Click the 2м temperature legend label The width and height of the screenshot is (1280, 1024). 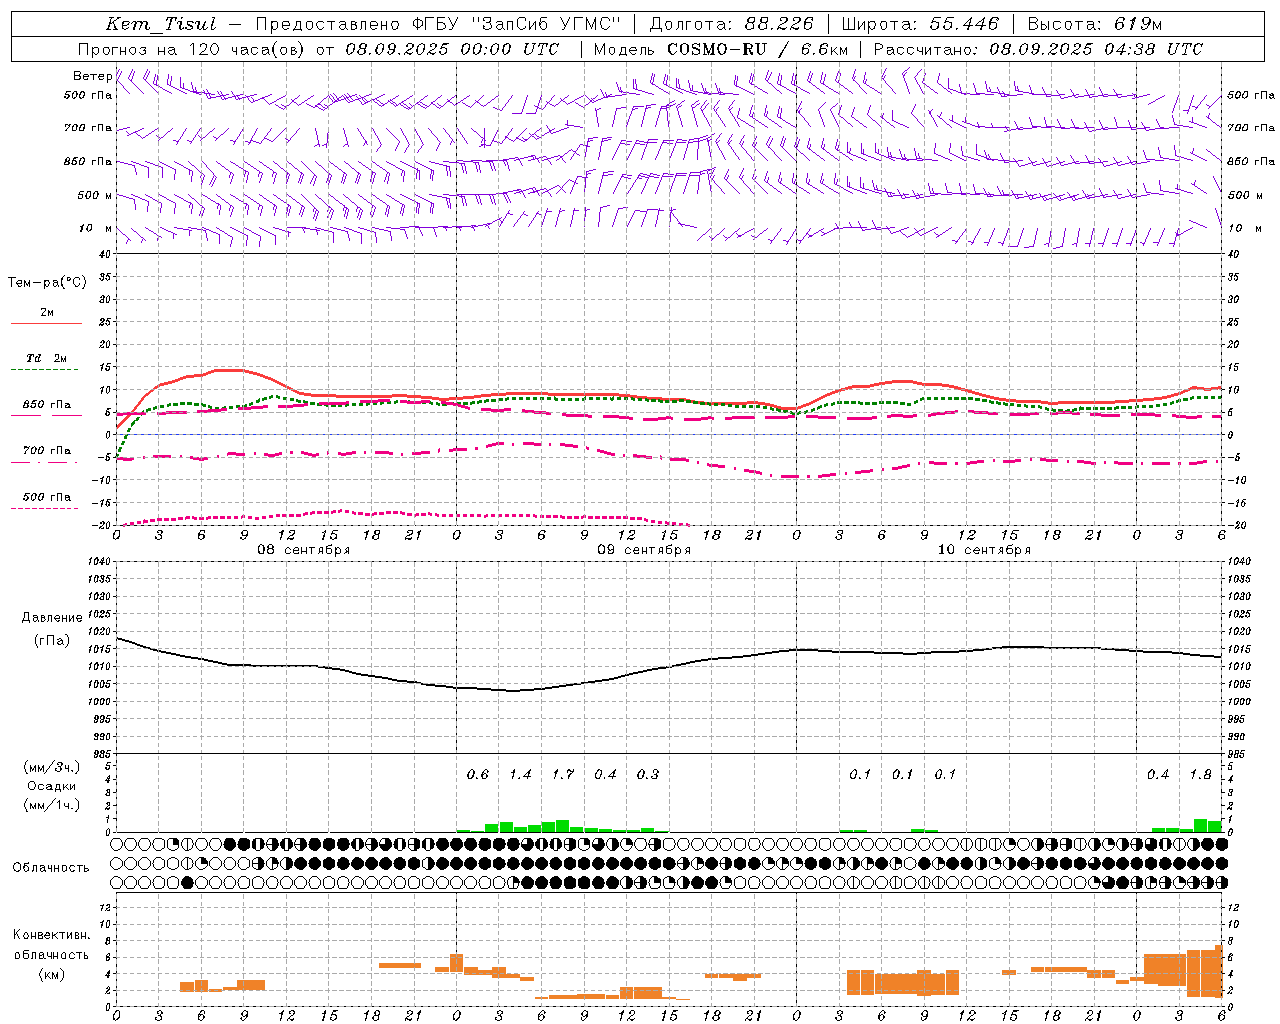(x=47, y=313)
